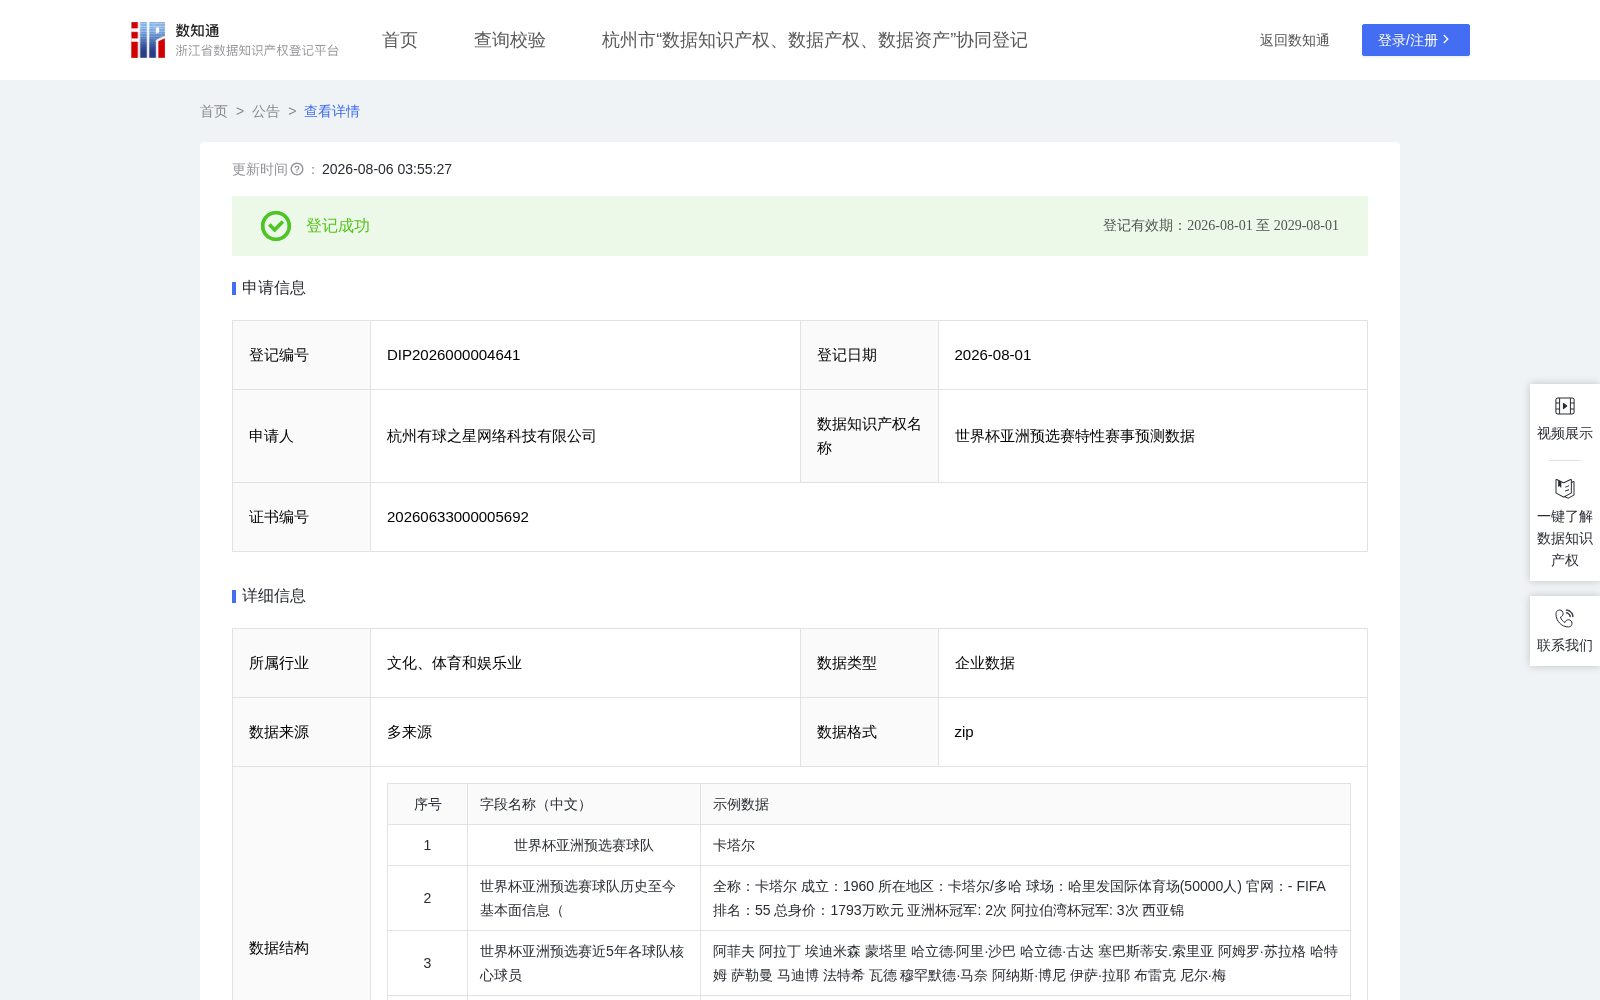Image resolution: width=1600 pixels, height=1000 pixels.
Task: Click the 登记日期 label cell
Action: 869,355
